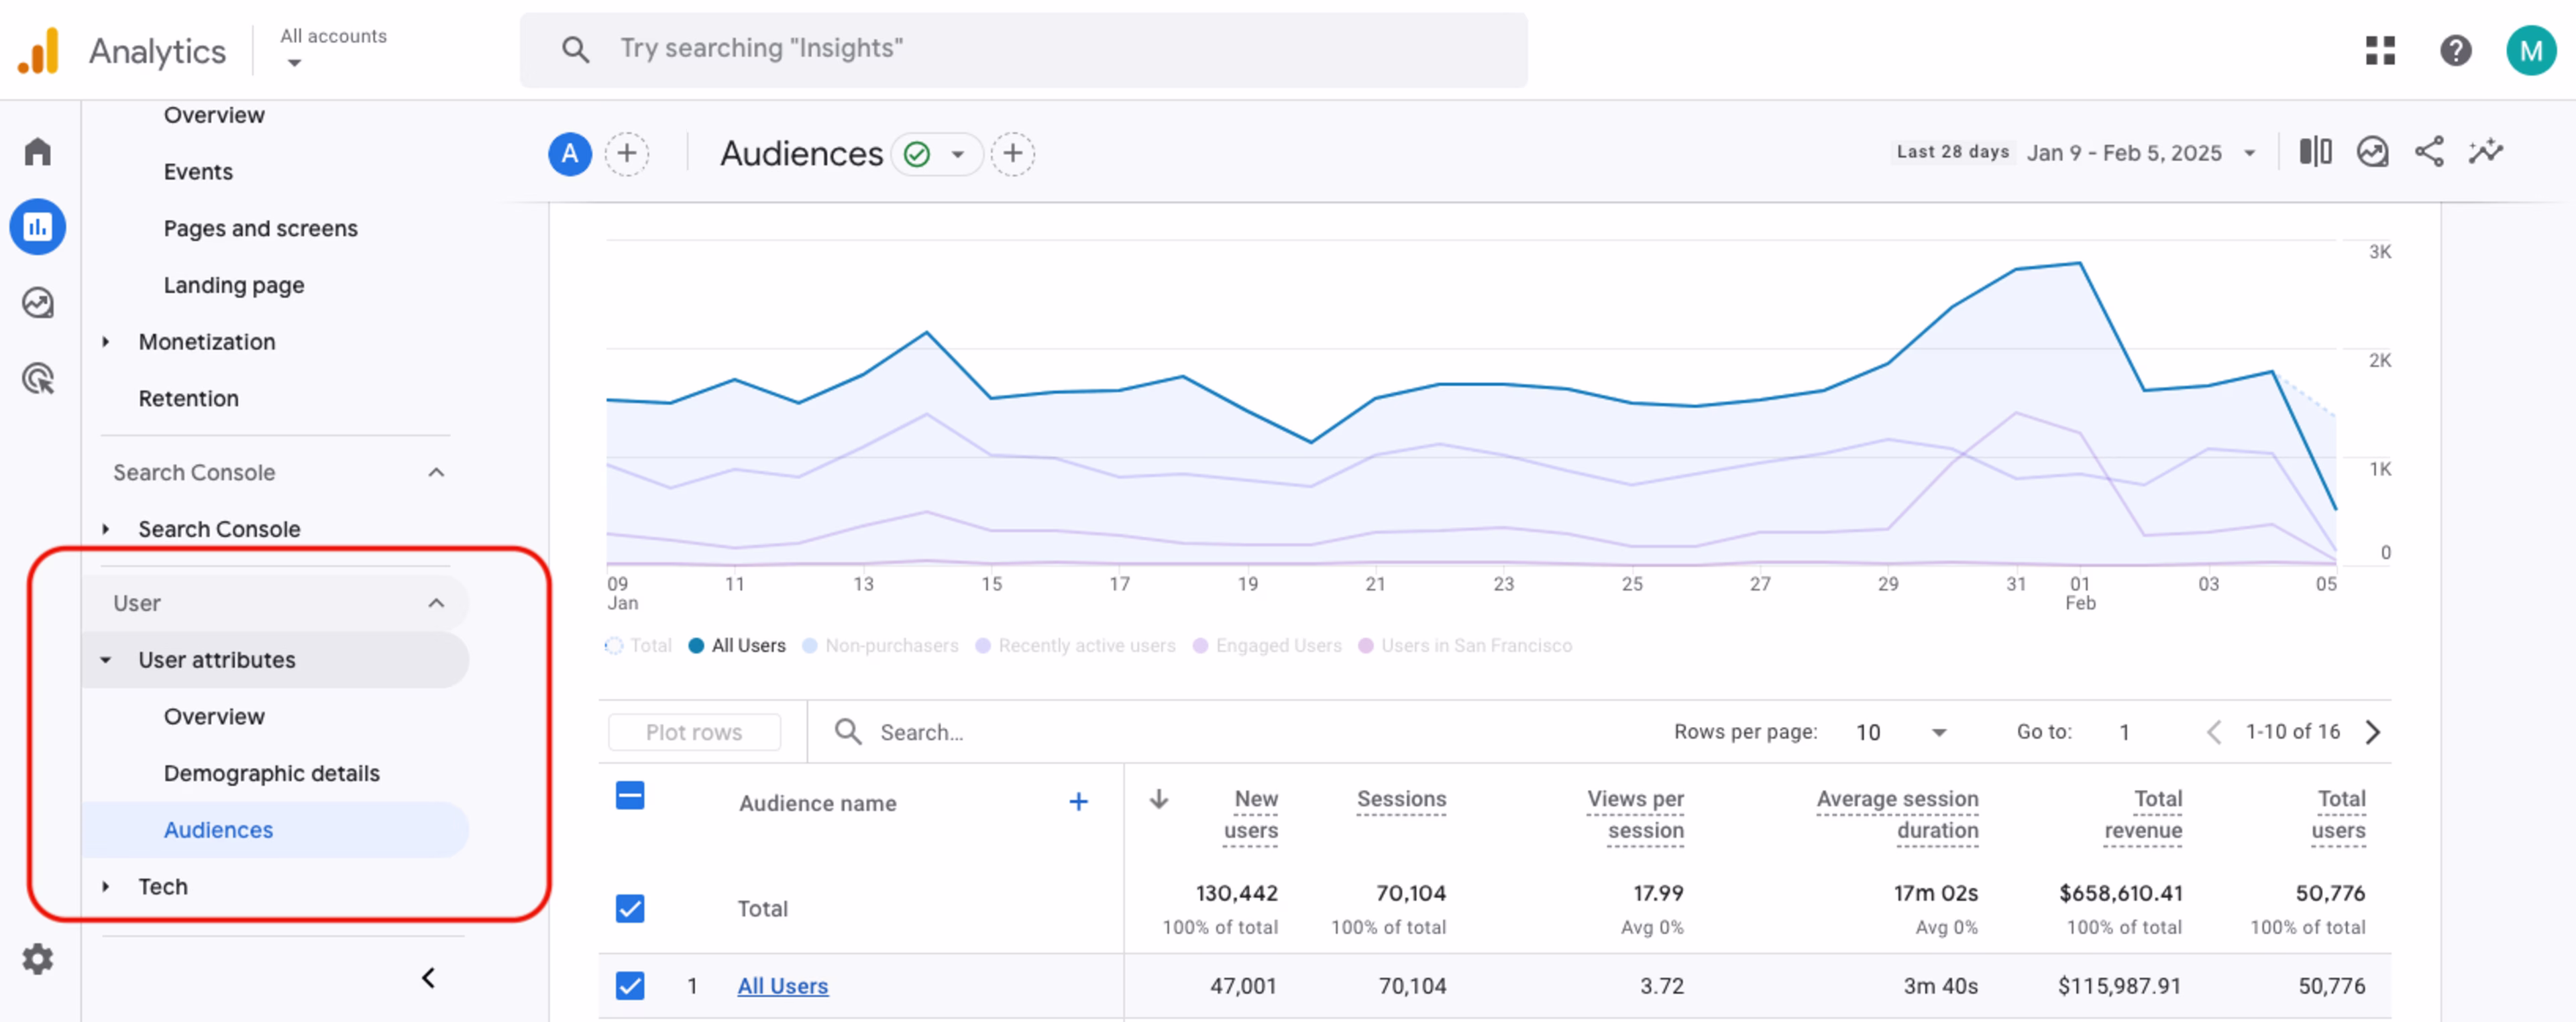The height and width of the screenshot is (1022, 2576).
Task: Click the Help question mark icon
Action: (2455, 50)
